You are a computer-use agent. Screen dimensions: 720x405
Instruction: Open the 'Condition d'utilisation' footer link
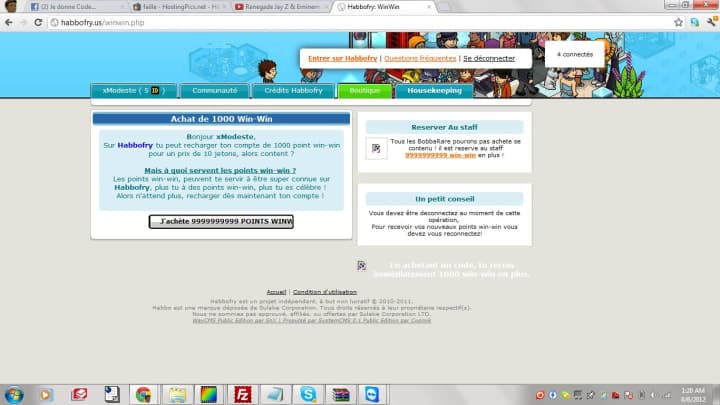(325, 292)
